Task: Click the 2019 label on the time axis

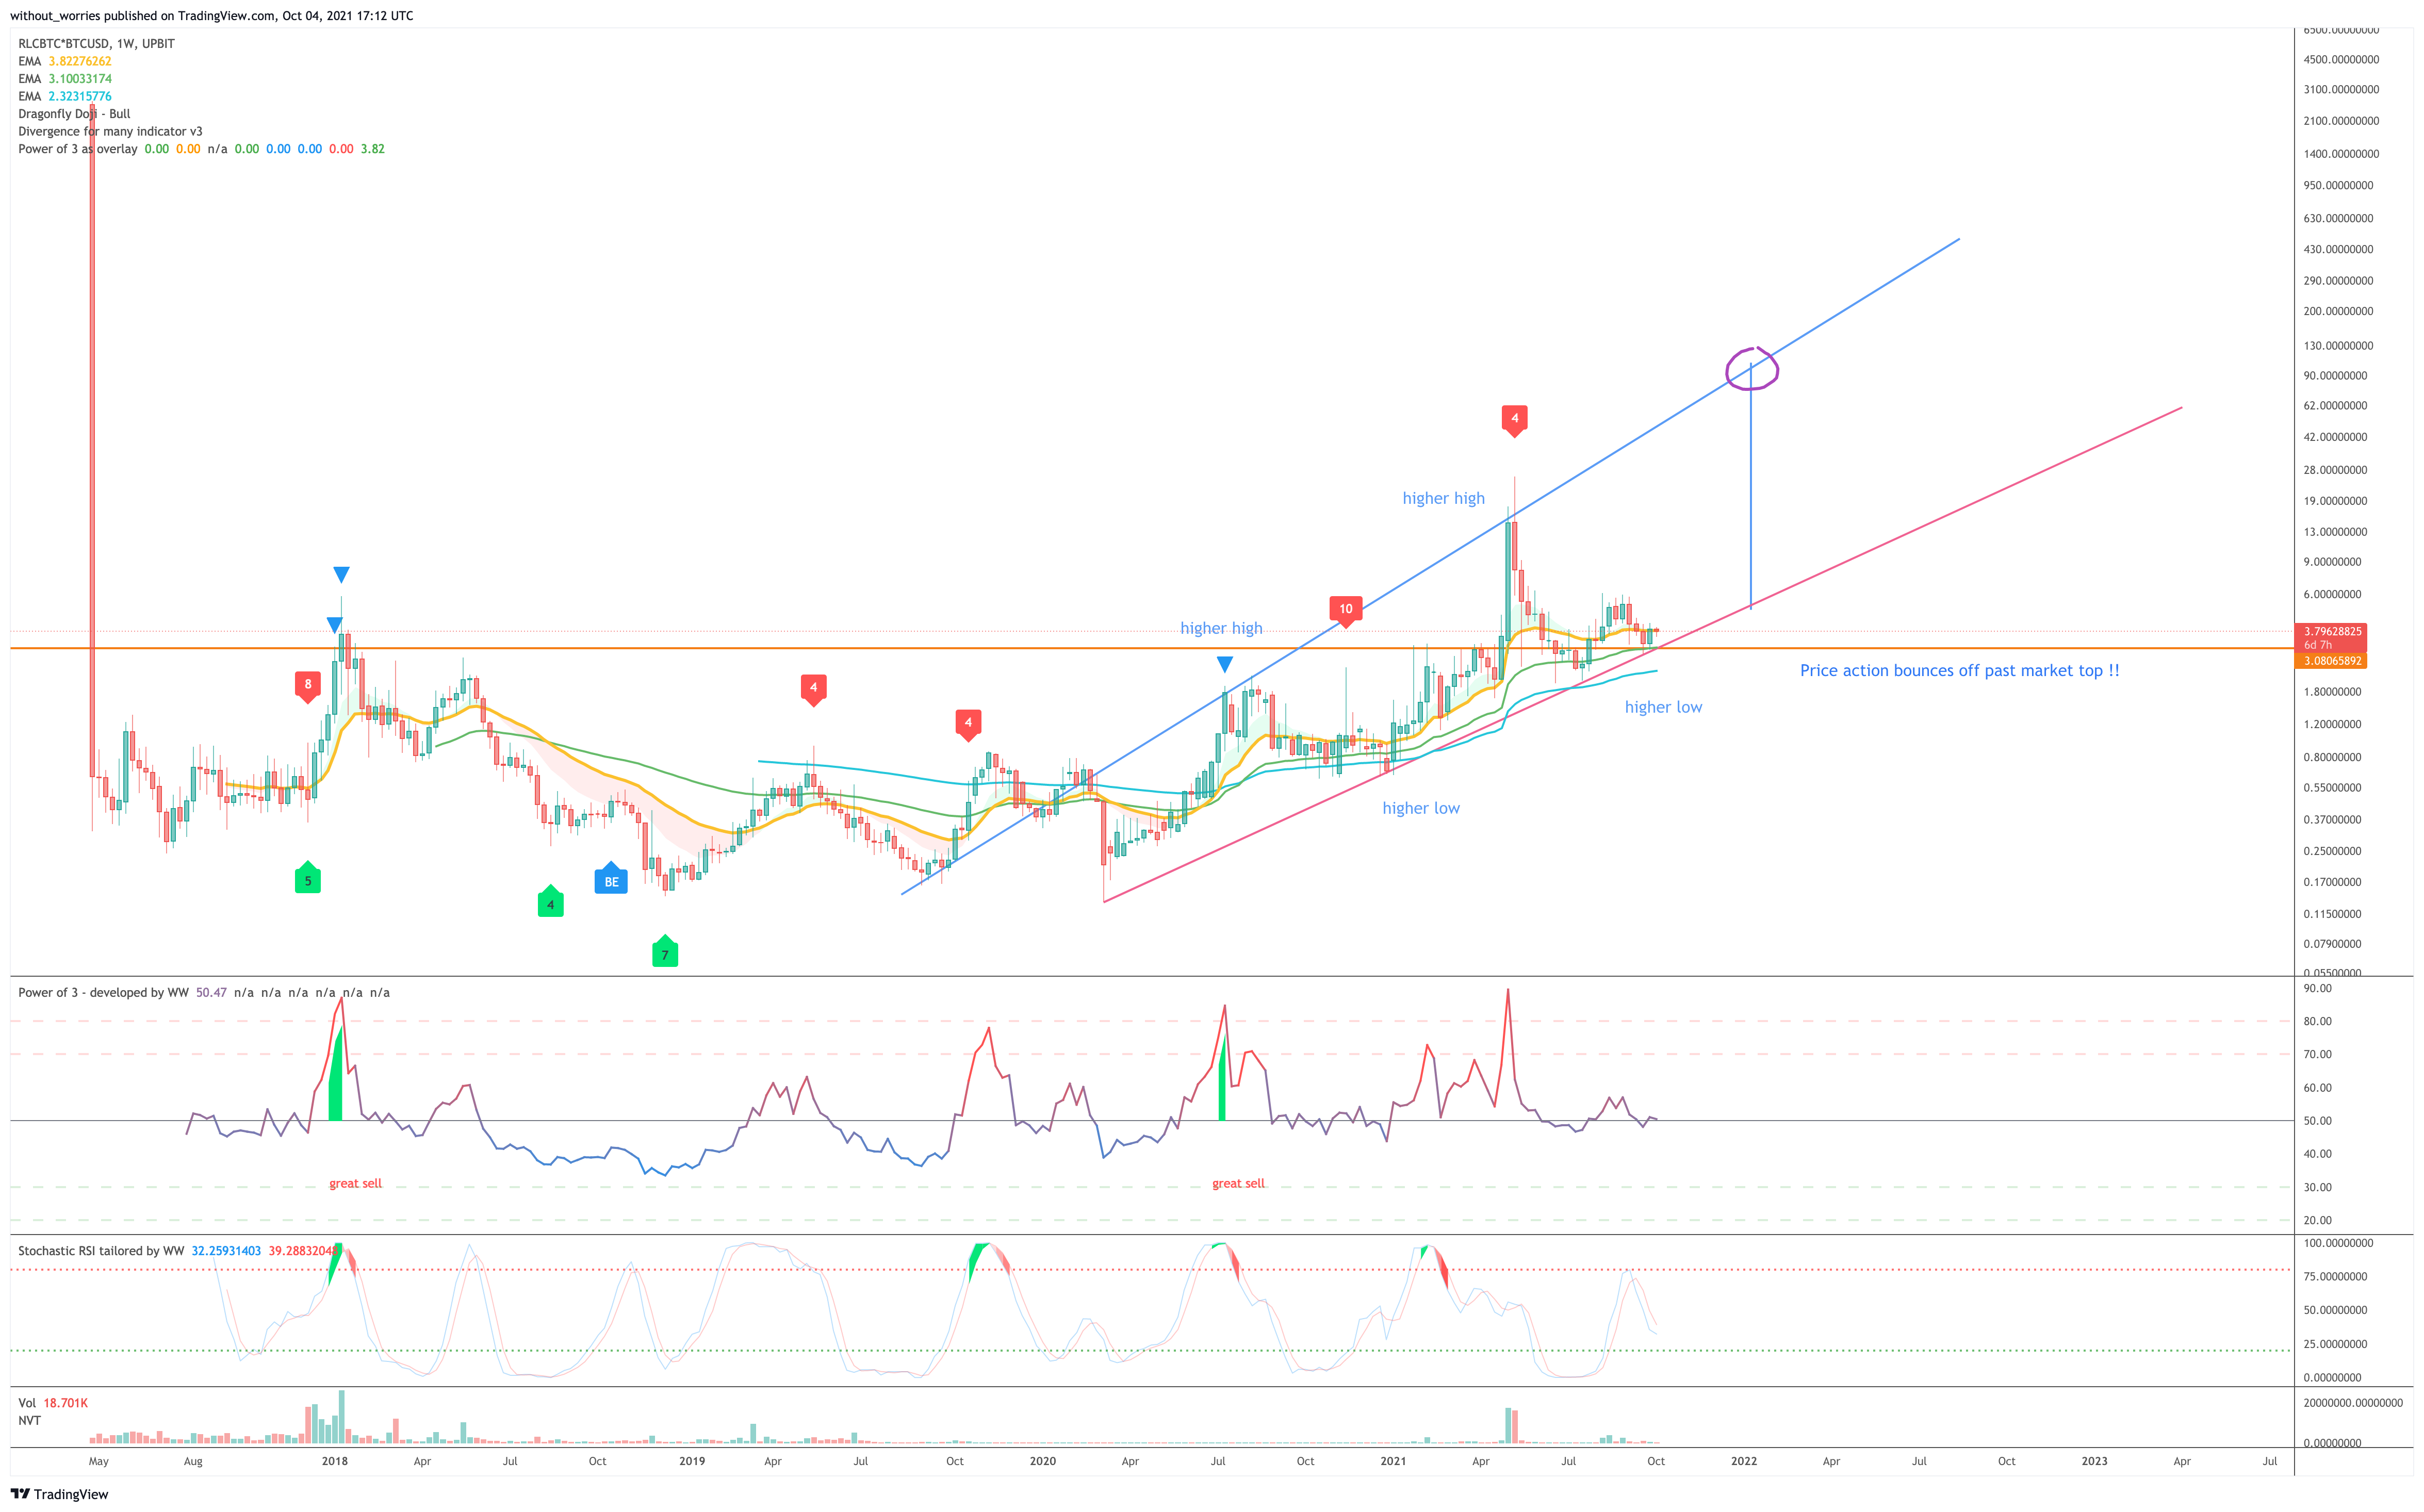Action: 692,1461
